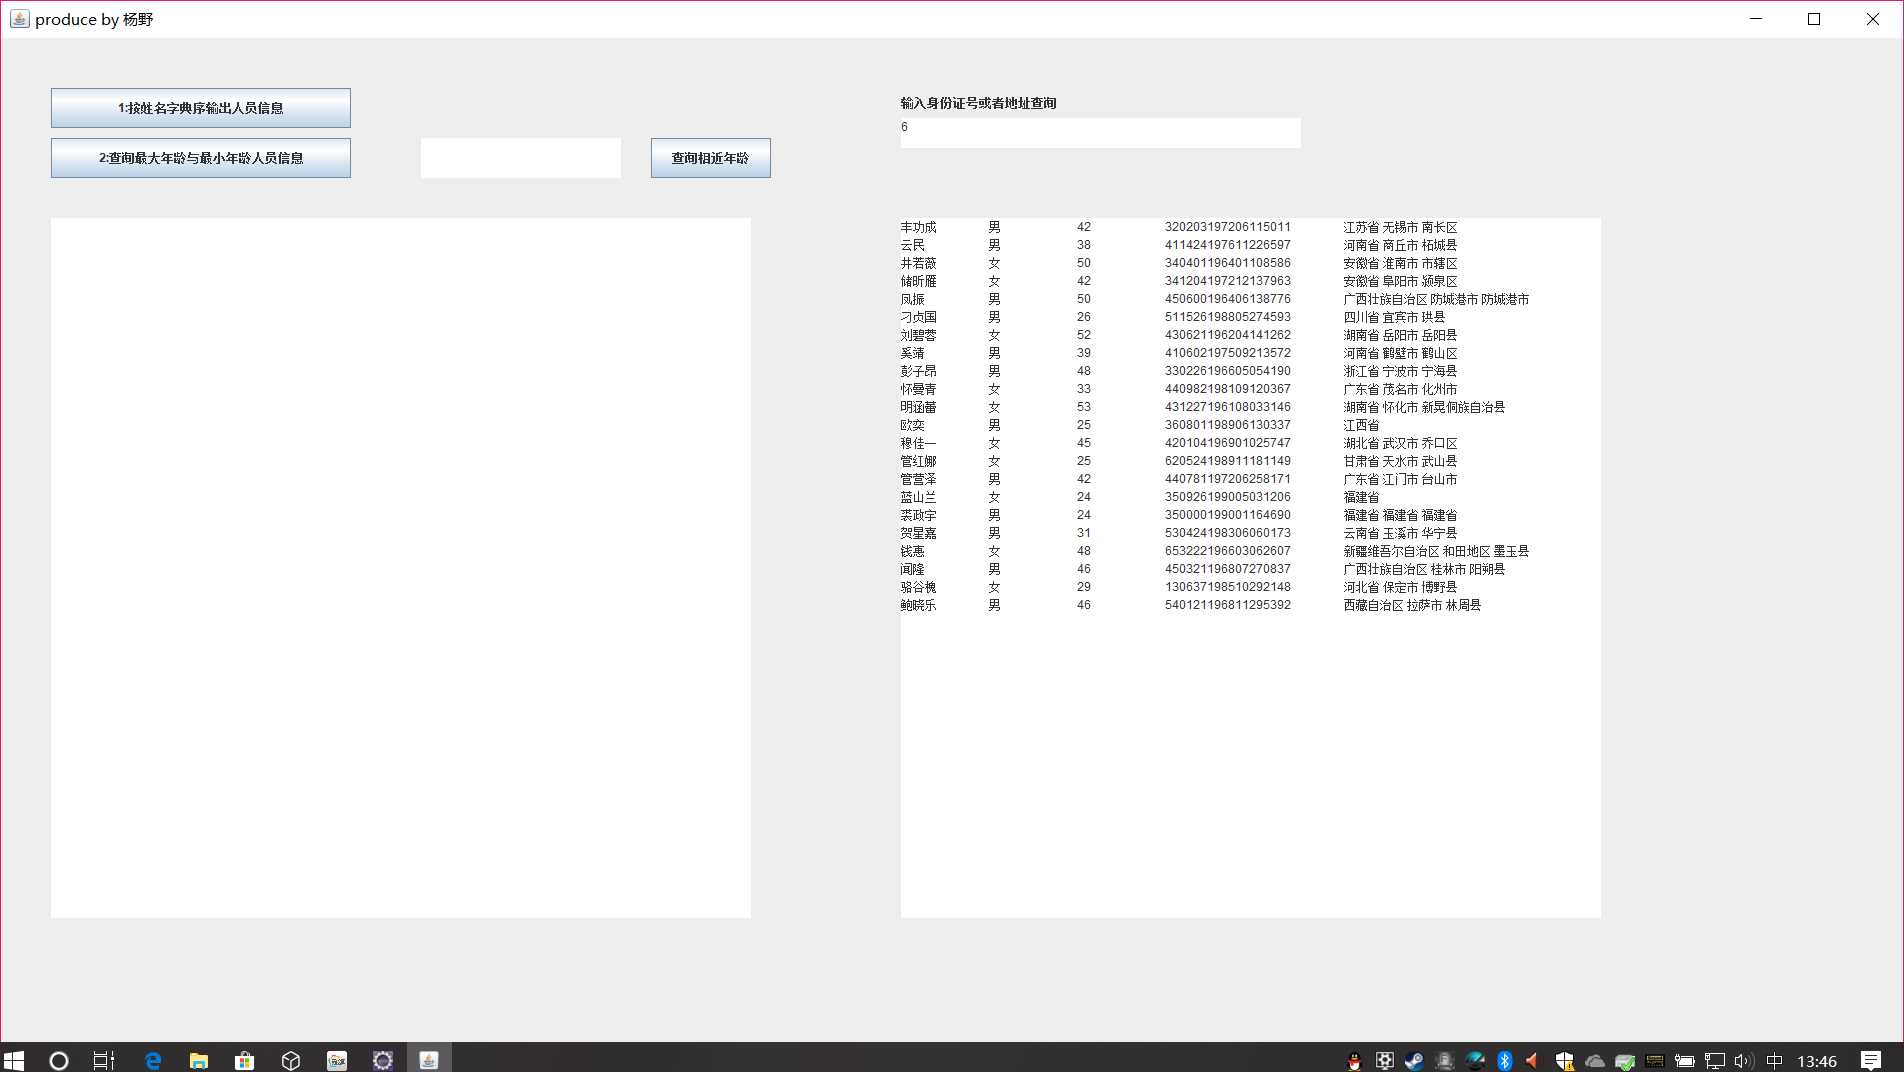Viewport: 1904px width, 1072px height.
Task: Switch the 中 input method indicator
Action: 1775,1061
